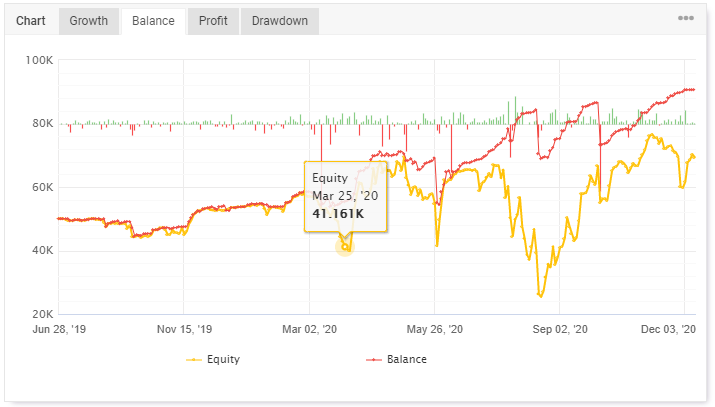The width and height of the screenshot is (715, 407).
Task: Click the Mar 02, '20 date label
Action: tap(310, 328)
